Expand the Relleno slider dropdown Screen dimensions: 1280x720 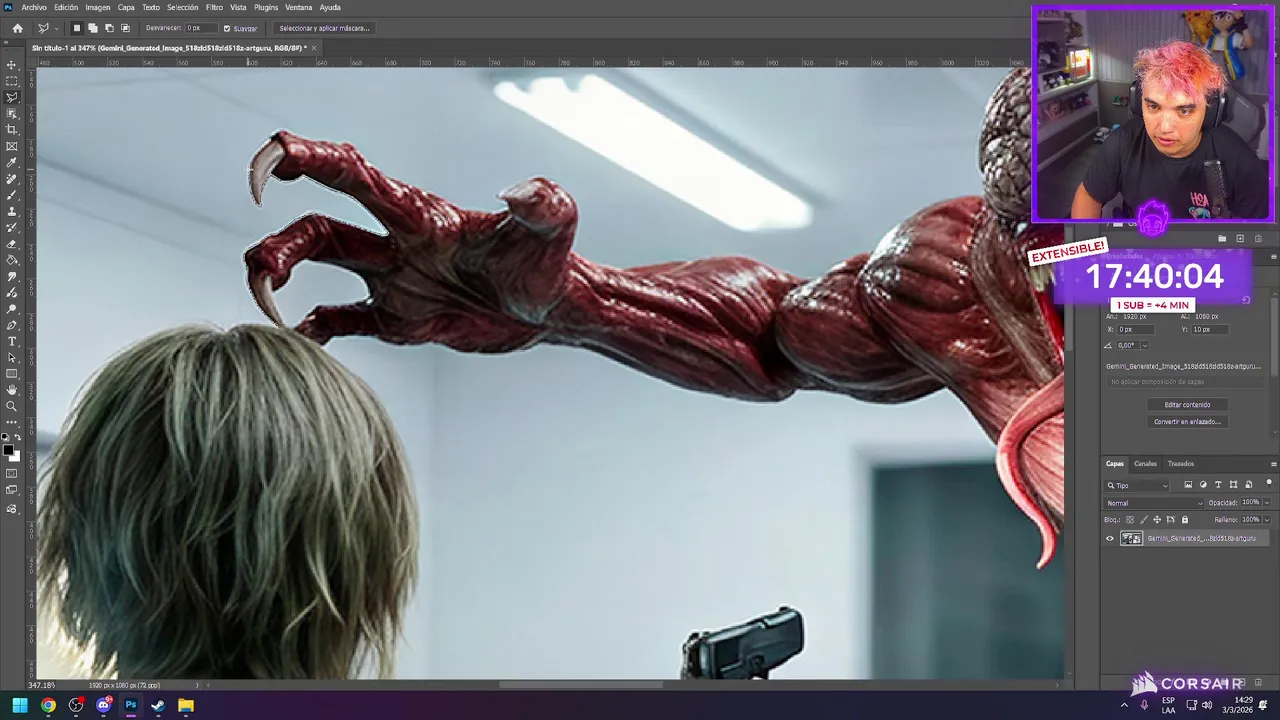(x=1267, y=520)
